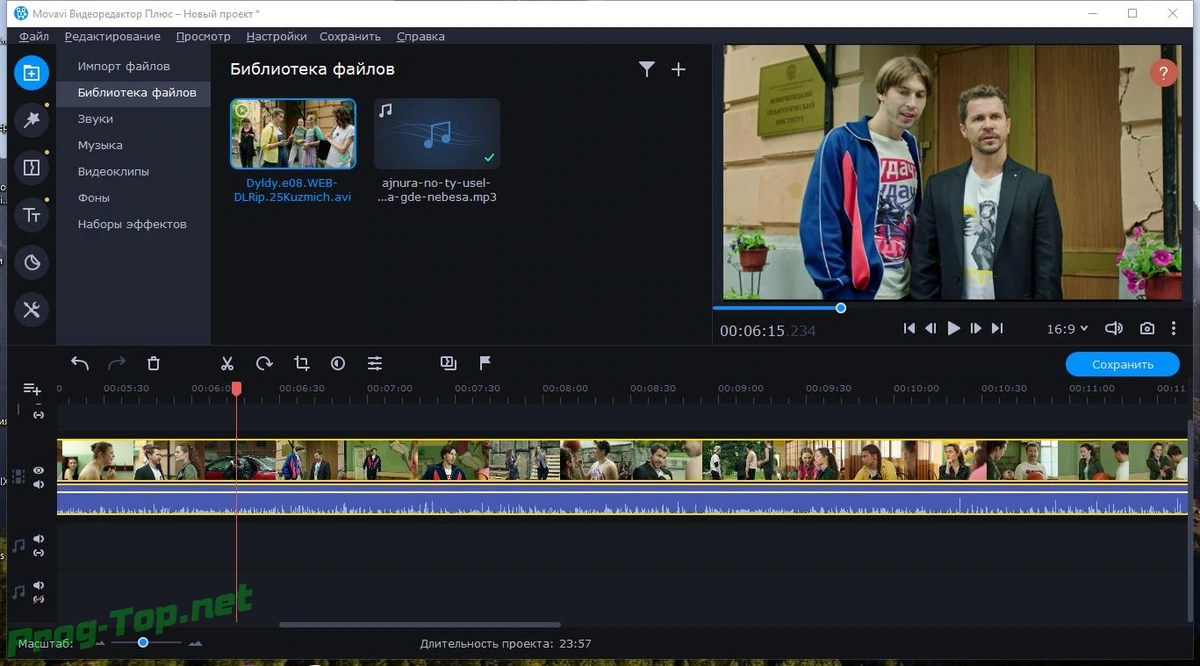This screenshot has width=1200, height=666.
Task: Select Dyldy.e08 video thumbnail in library
Action: pos(293,133)
